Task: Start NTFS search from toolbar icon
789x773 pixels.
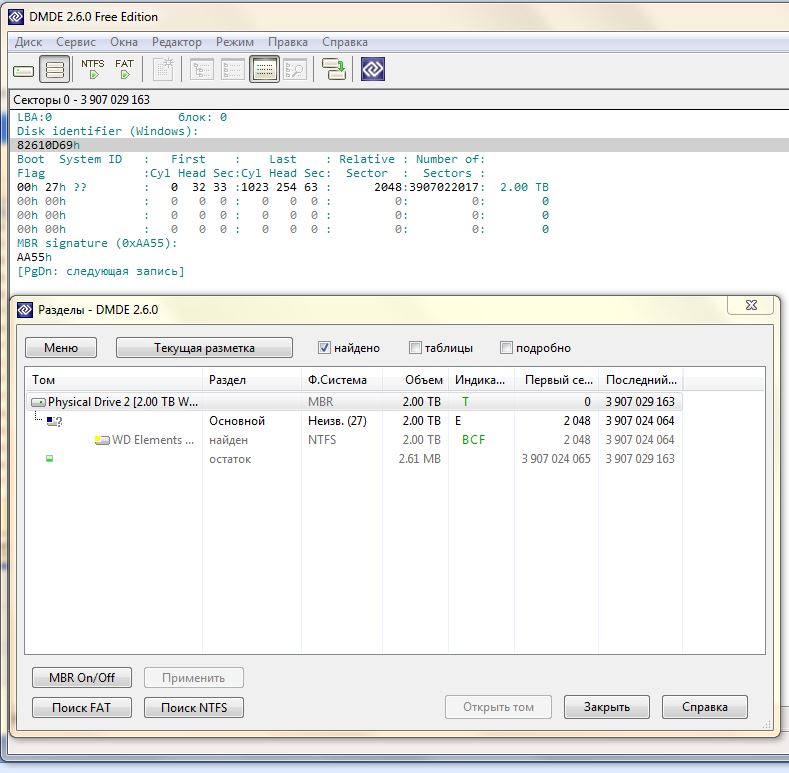Action: coord(92,69)
